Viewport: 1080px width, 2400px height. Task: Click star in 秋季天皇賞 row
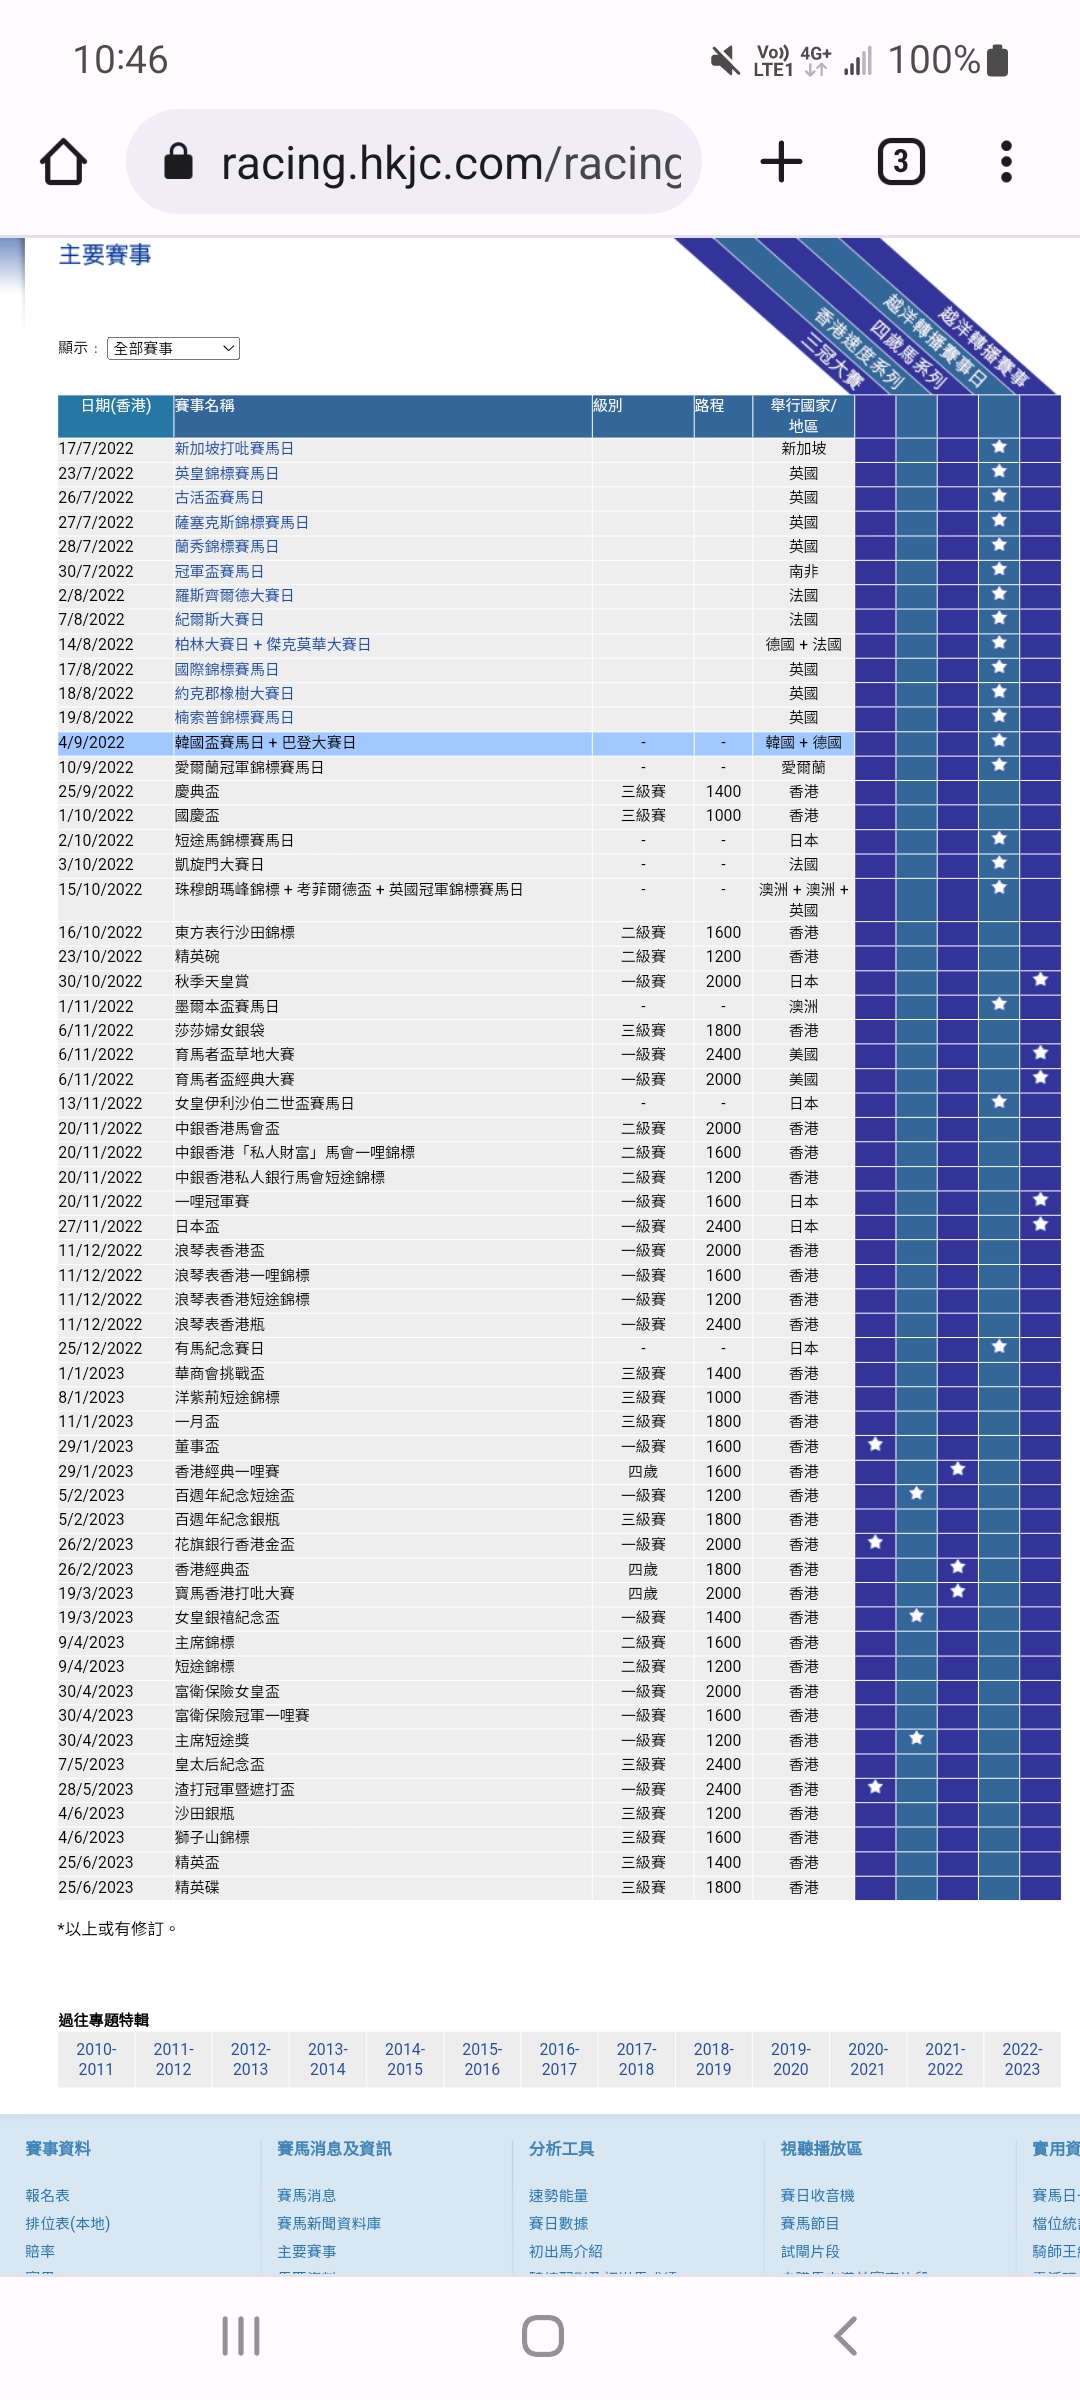point(1040,980)
